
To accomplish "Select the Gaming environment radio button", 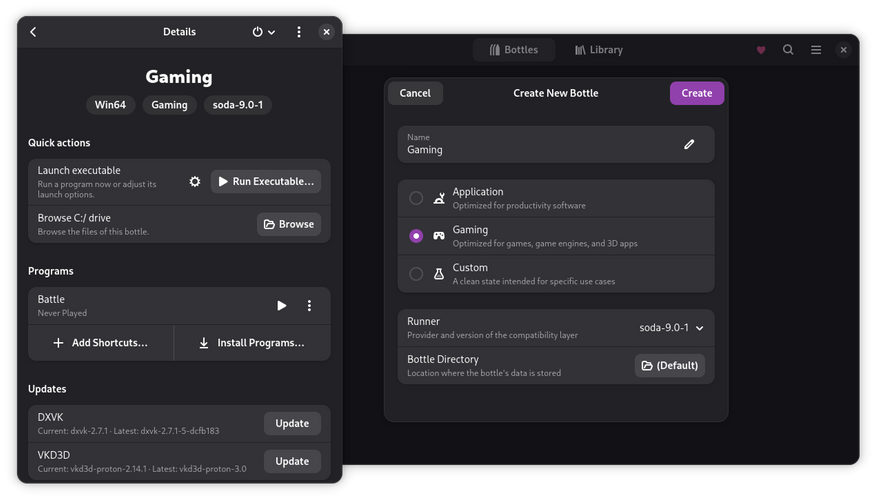I will 416,236.
